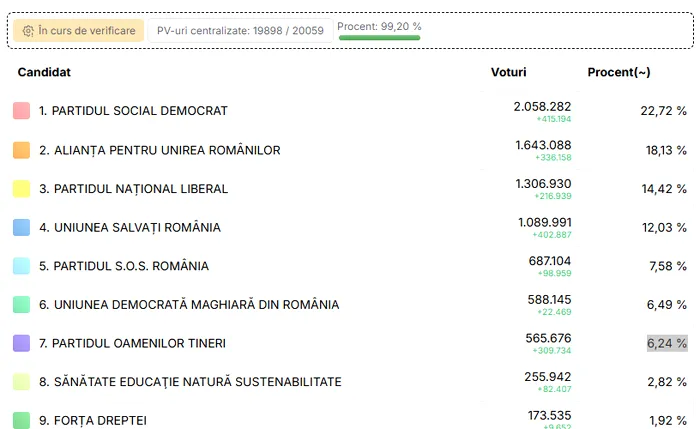Image resolution: width=700 pixels, height=429 pixels.
Task: Select the Uniunea Democrată Maghiară din România name
Action: coord(189,304)
